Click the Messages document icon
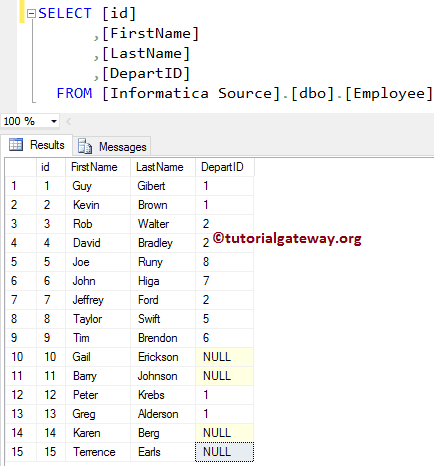The width and height of the screenshot is (434, 466). coord(85,146)
